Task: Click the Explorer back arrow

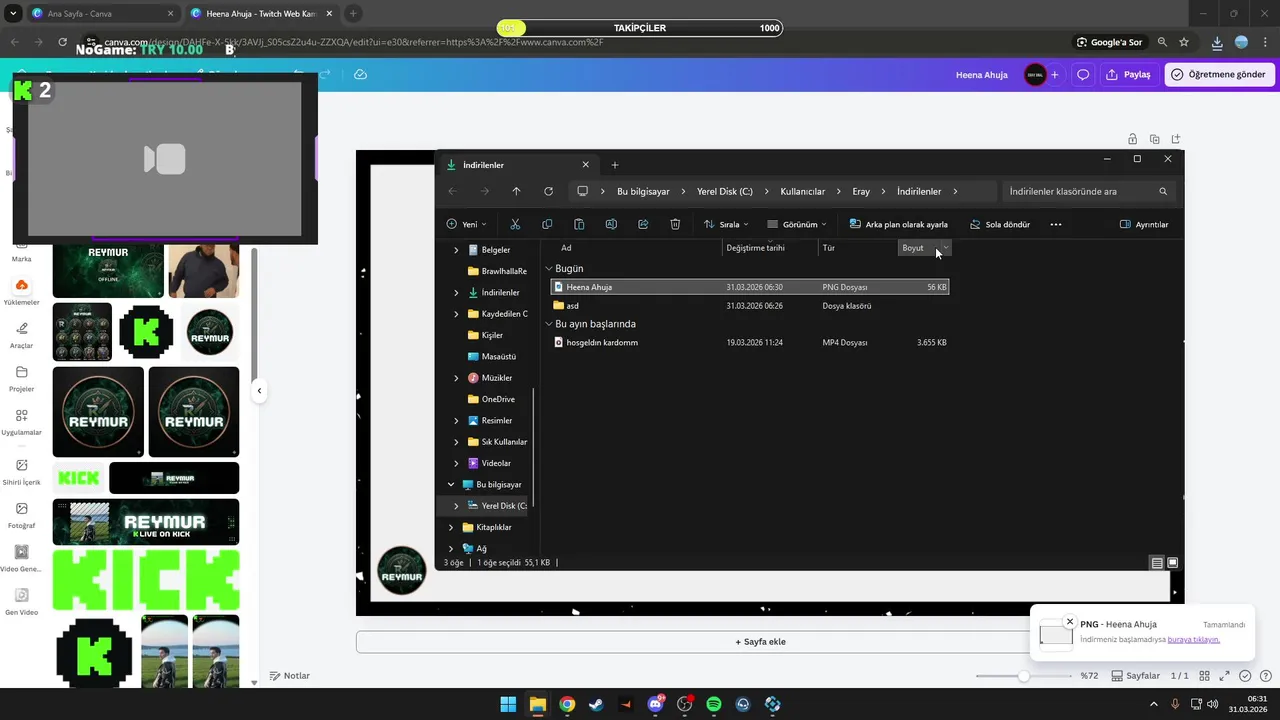Action: [452, 191]
